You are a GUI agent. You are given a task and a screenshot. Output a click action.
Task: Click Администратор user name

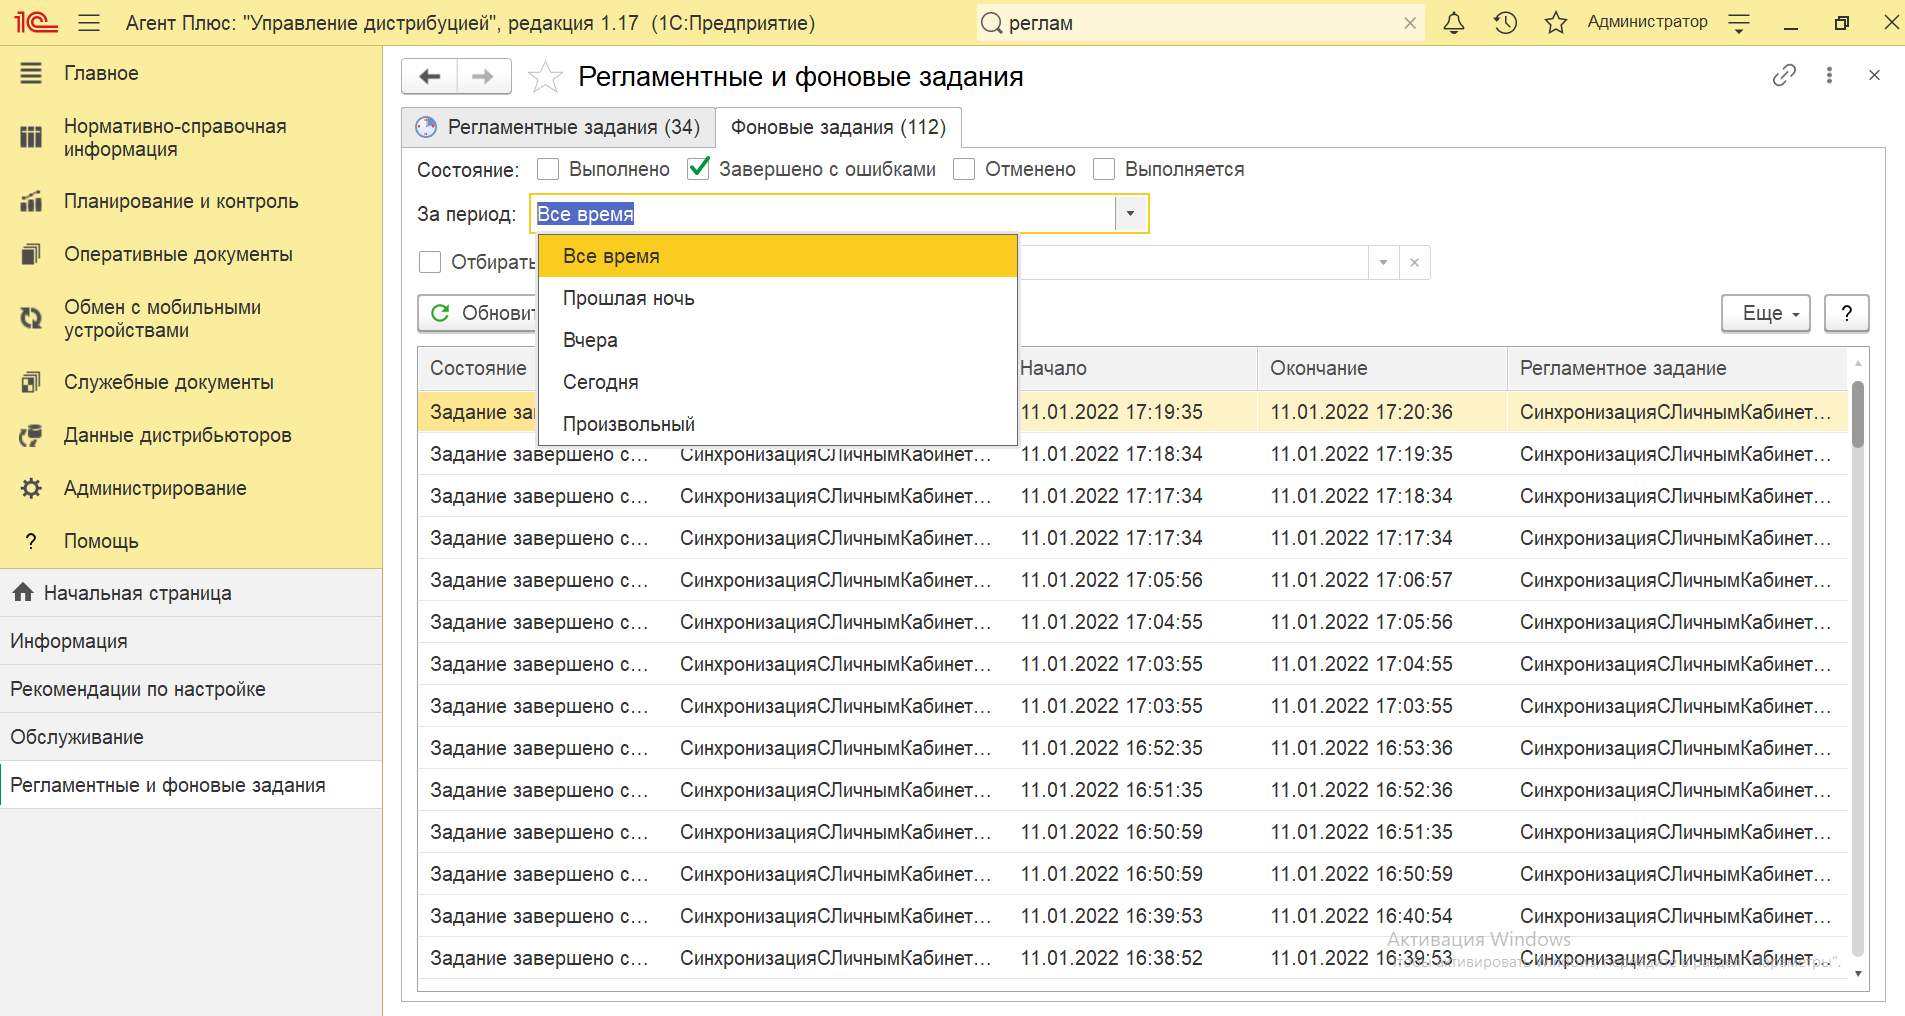pyautogui.click(x=1647, y=22)
